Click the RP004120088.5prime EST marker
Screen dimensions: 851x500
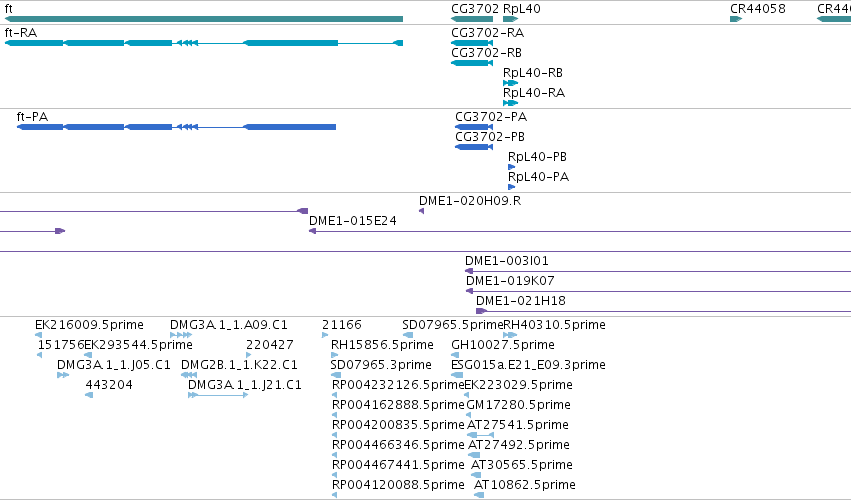tap(334, 496)
